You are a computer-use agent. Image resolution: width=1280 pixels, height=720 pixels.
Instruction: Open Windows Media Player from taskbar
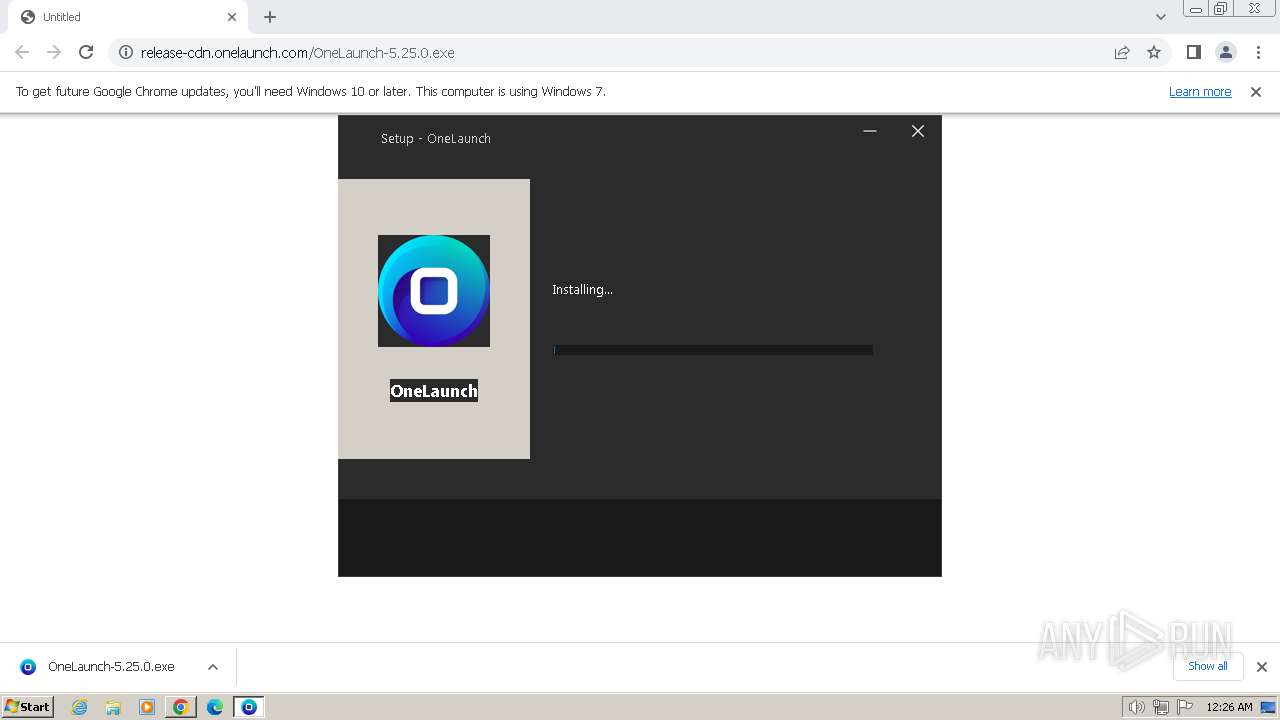point(147,707)
